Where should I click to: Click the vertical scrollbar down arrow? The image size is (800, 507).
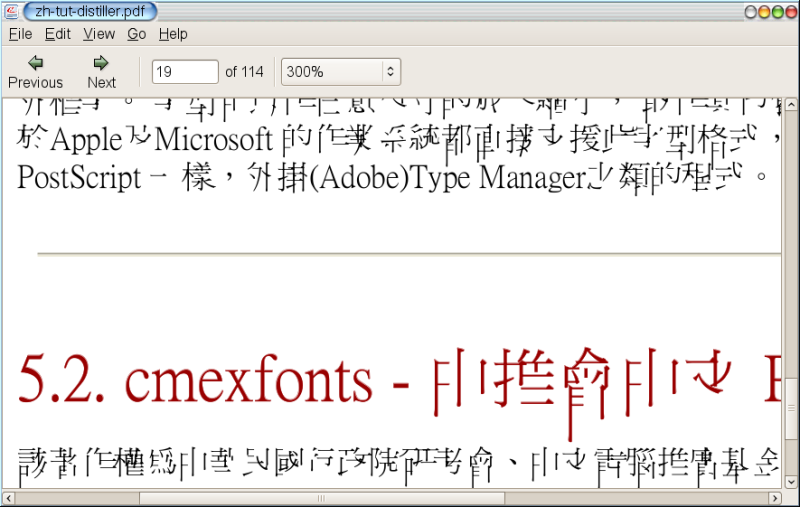790,481
